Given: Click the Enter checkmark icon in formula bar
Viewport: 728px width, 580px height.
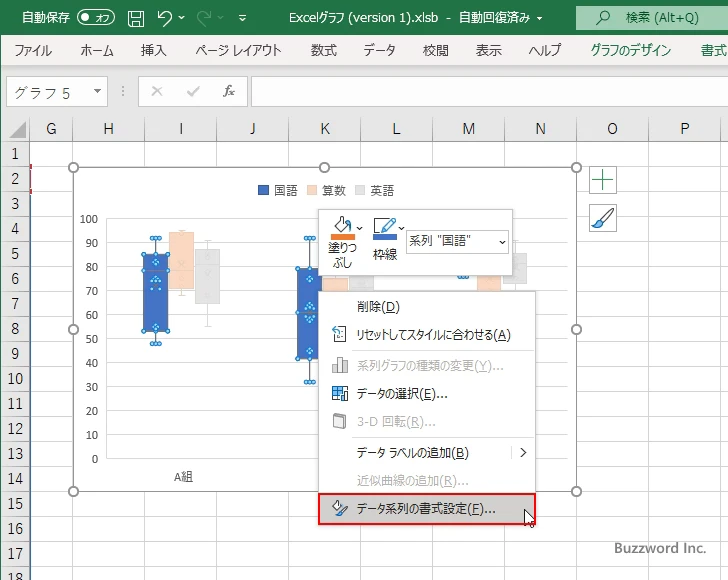Looking at the screenshot, I should coord(193,91).
